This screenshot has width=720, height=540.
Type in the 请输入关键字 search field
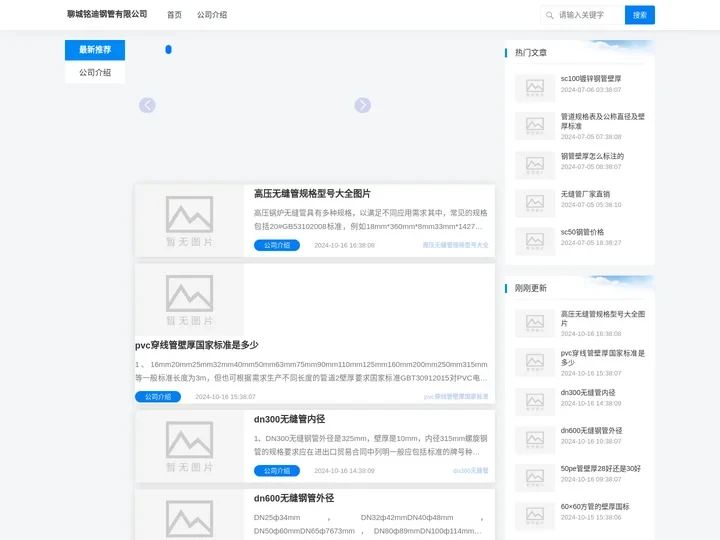pos(588,15)
